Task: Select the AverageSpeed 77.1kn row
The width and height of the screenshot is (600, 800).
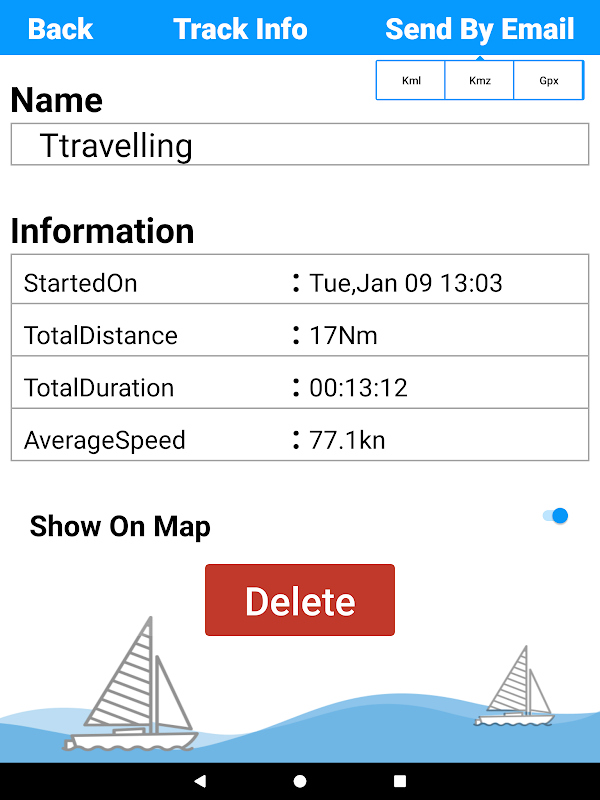Action: [300, 439]
